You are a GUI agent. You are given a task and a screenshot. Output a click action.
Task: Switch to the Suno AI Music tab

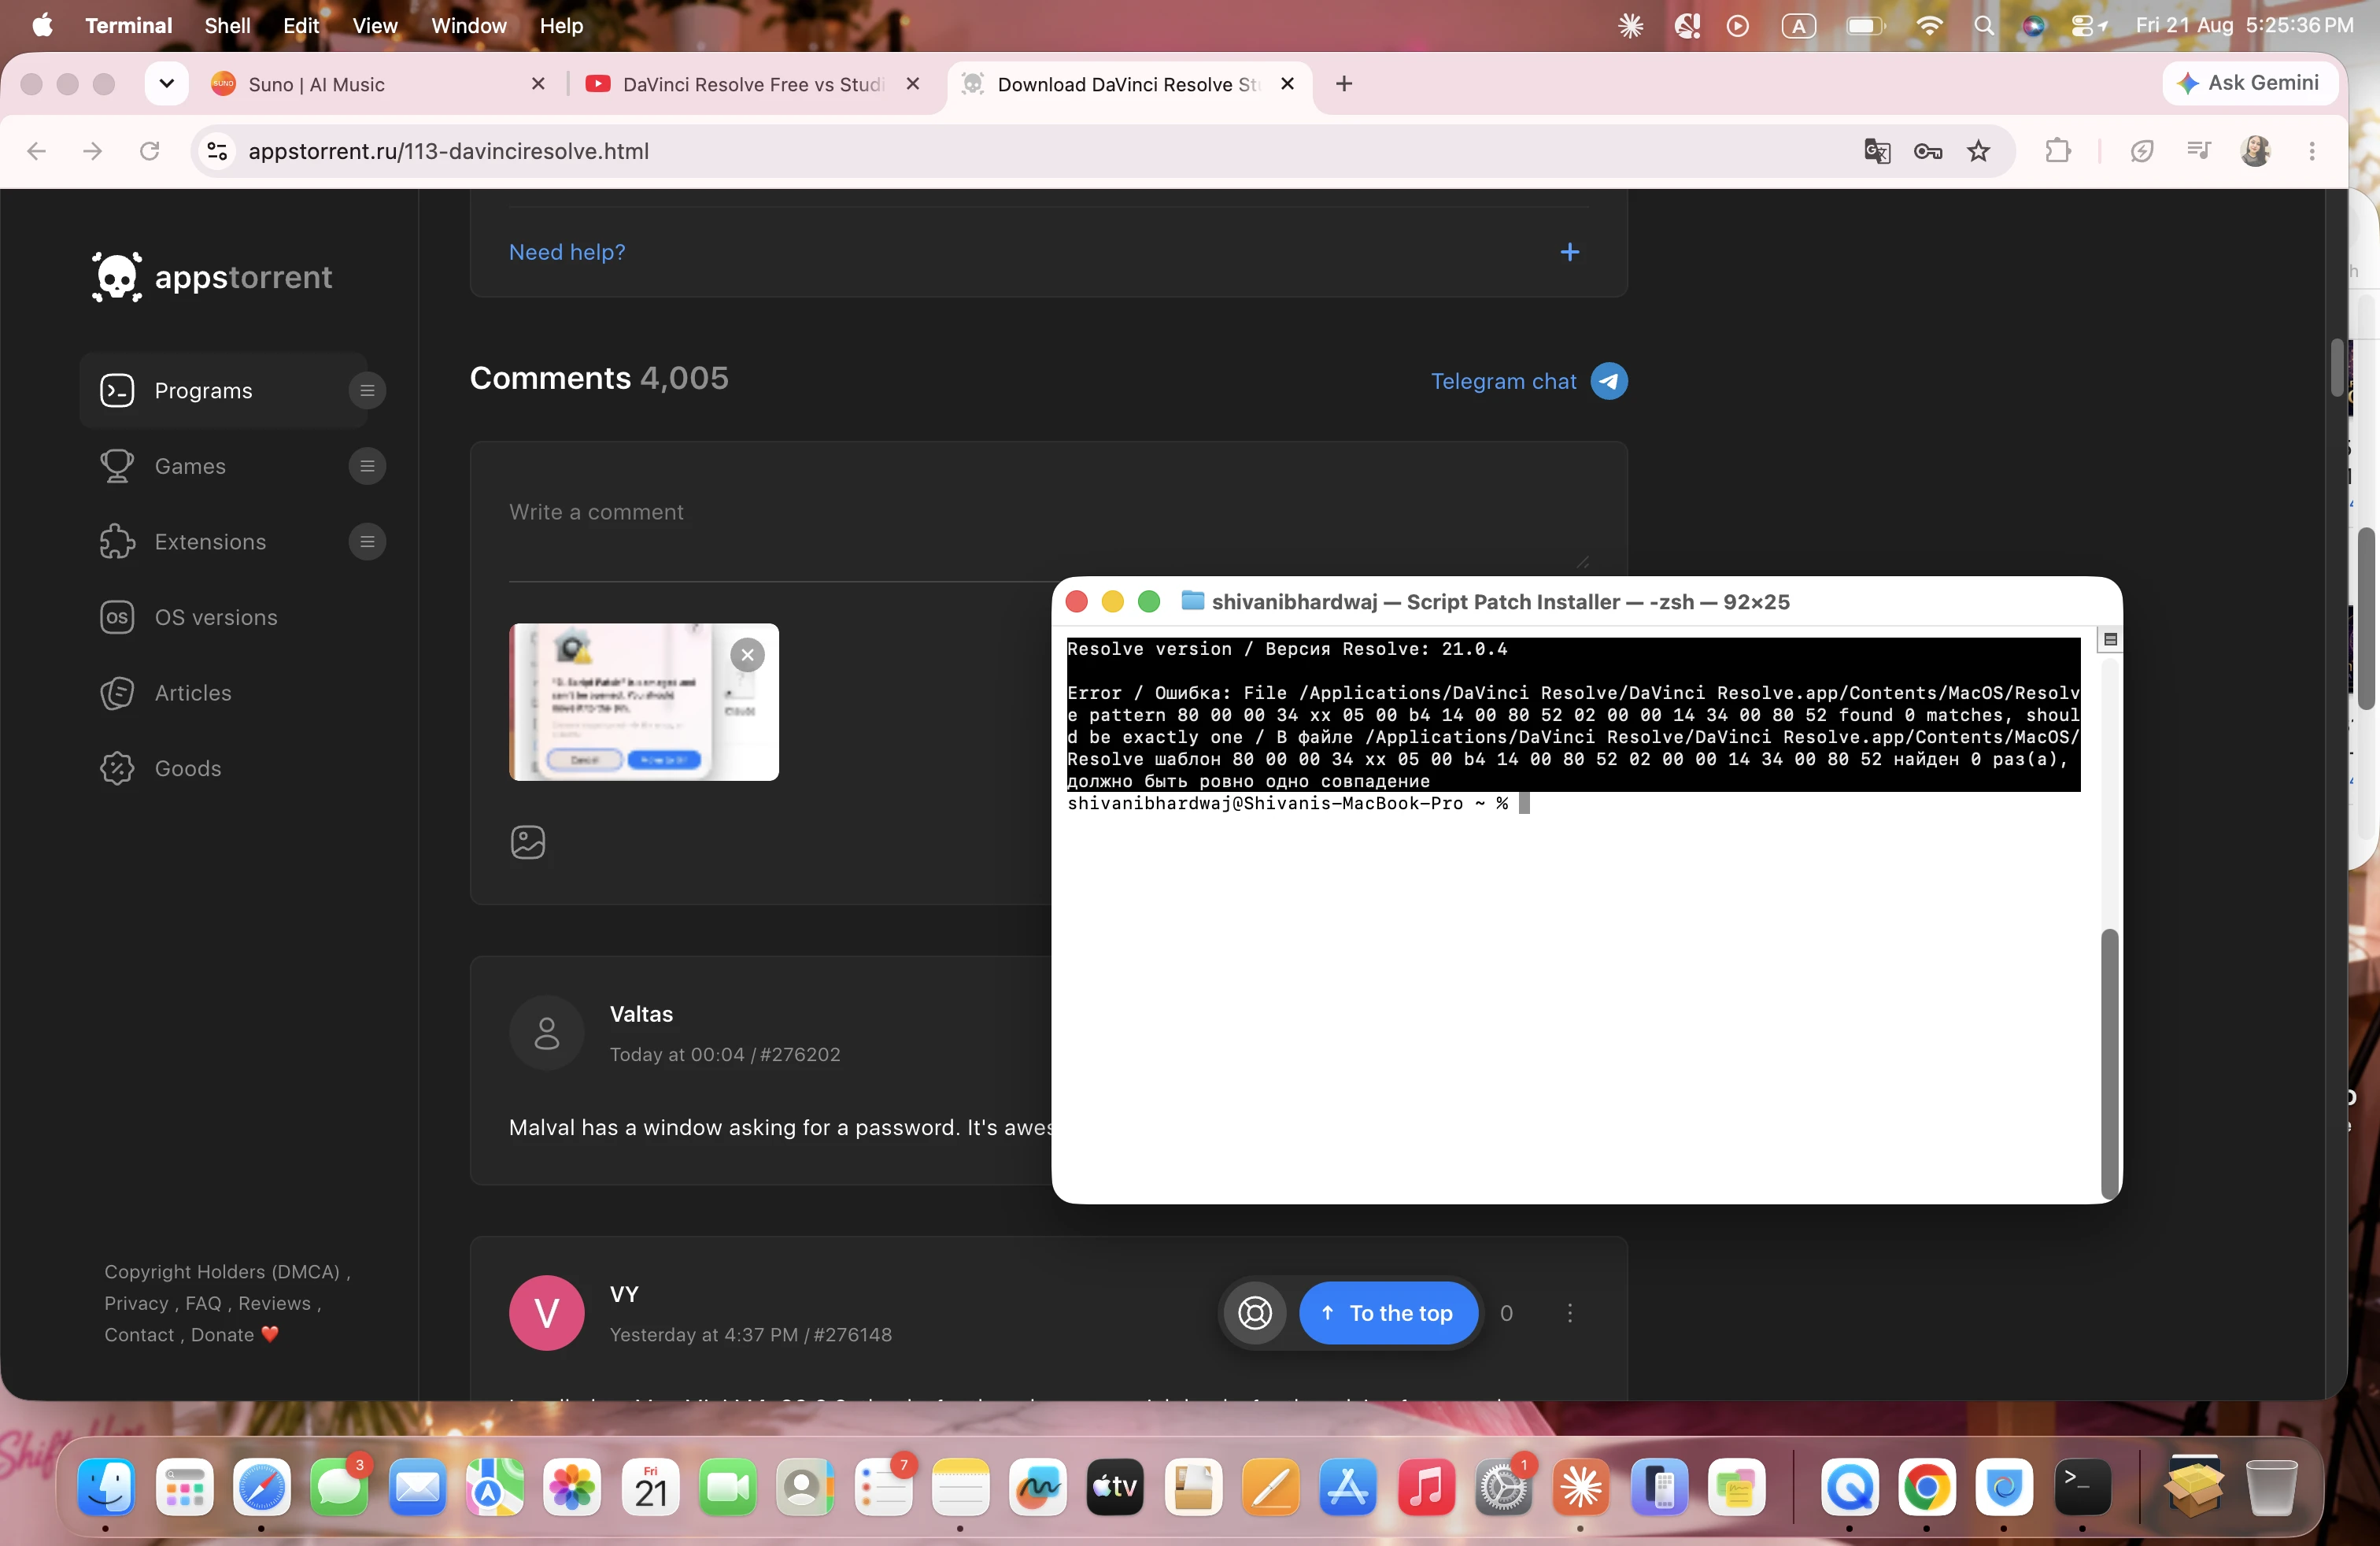pos(379,84)
